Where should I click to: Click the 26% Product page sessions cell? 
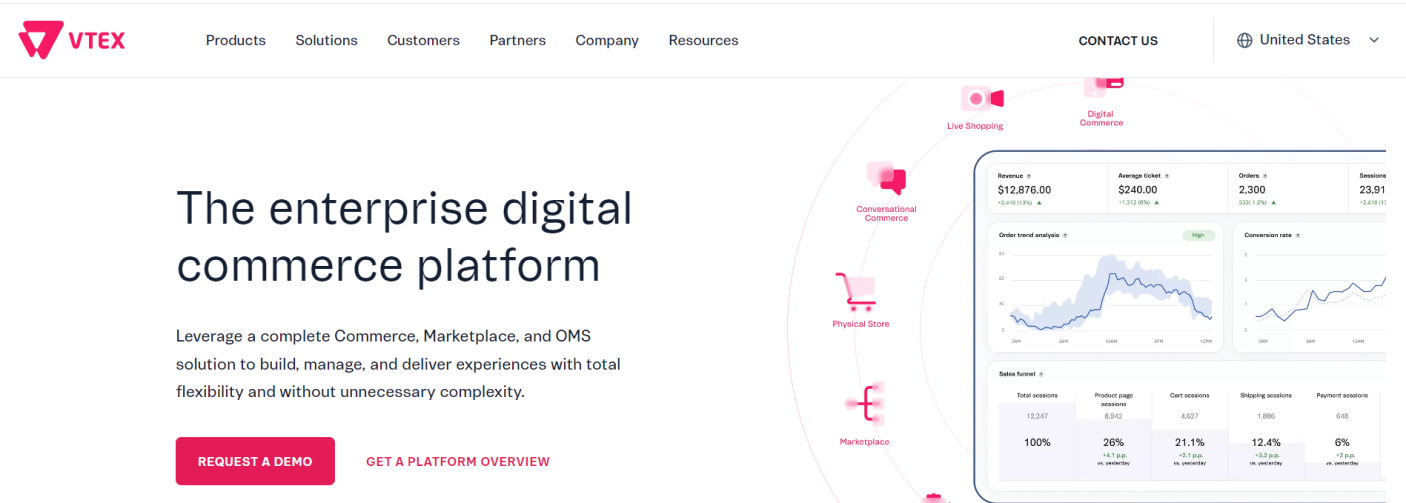pos(1113,443)
